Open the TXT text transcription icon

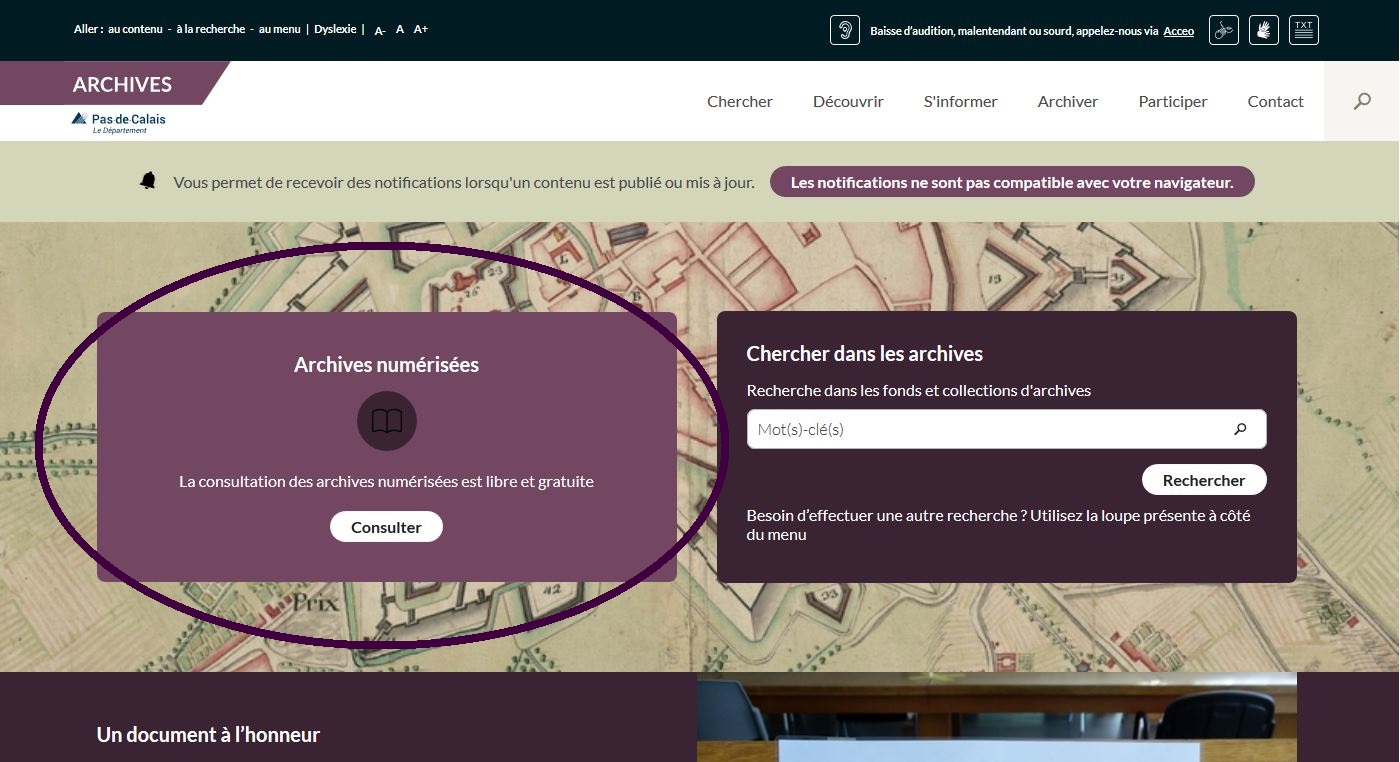pos(1302,30)
